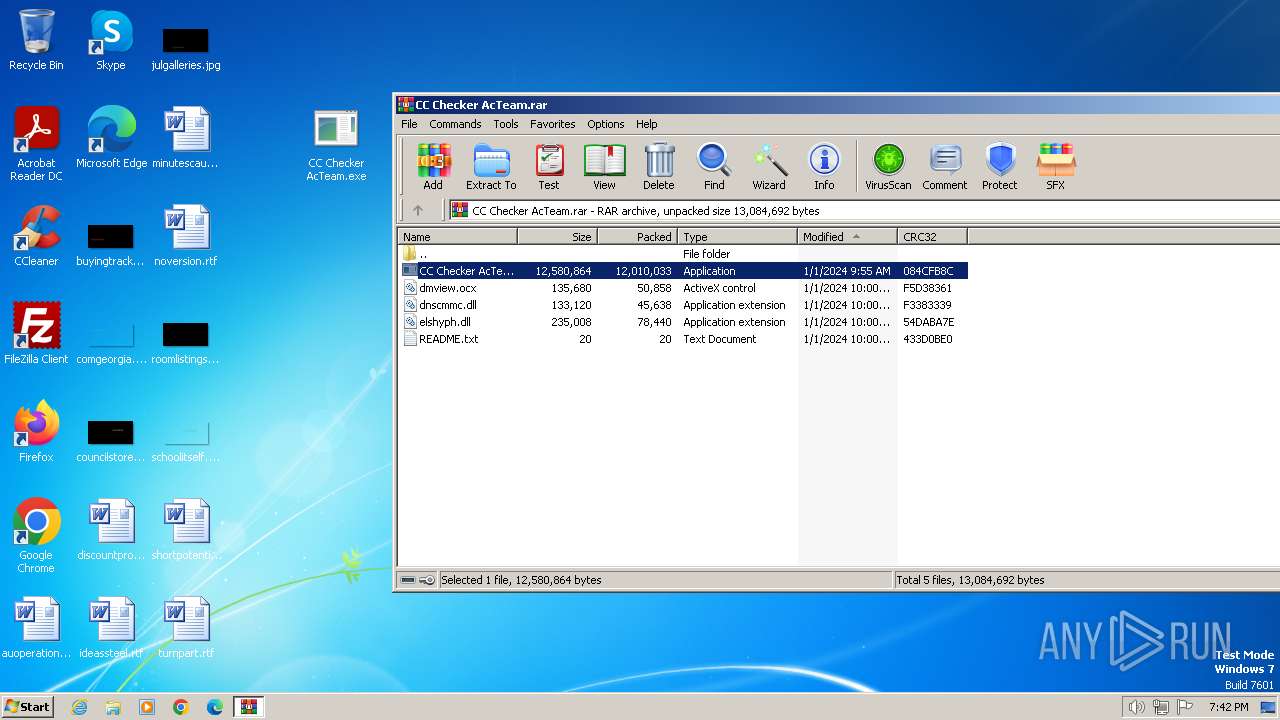This screenshot has width=1280, height=720.
Task: Select the CC Checker AcTe... application row
Action: [x=683, y=271]
